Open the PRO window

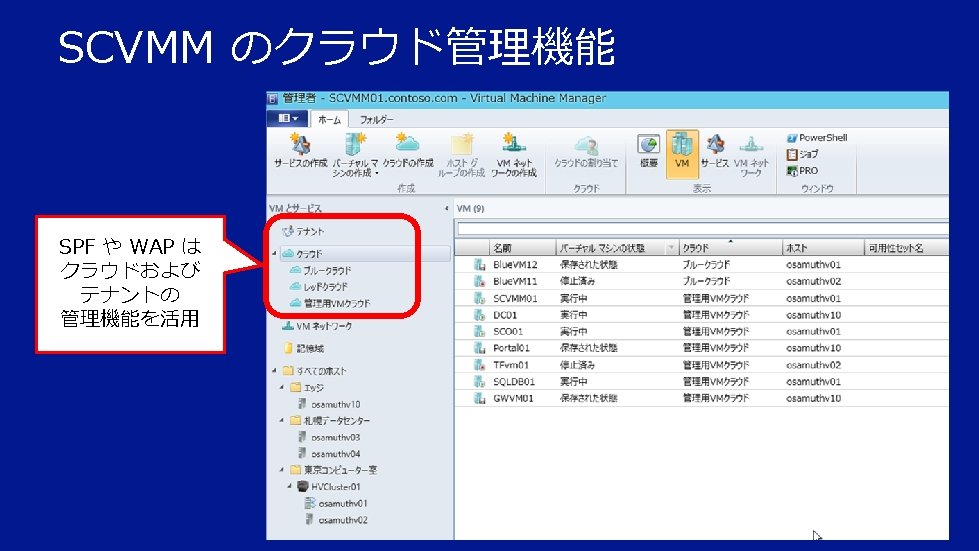802,170
